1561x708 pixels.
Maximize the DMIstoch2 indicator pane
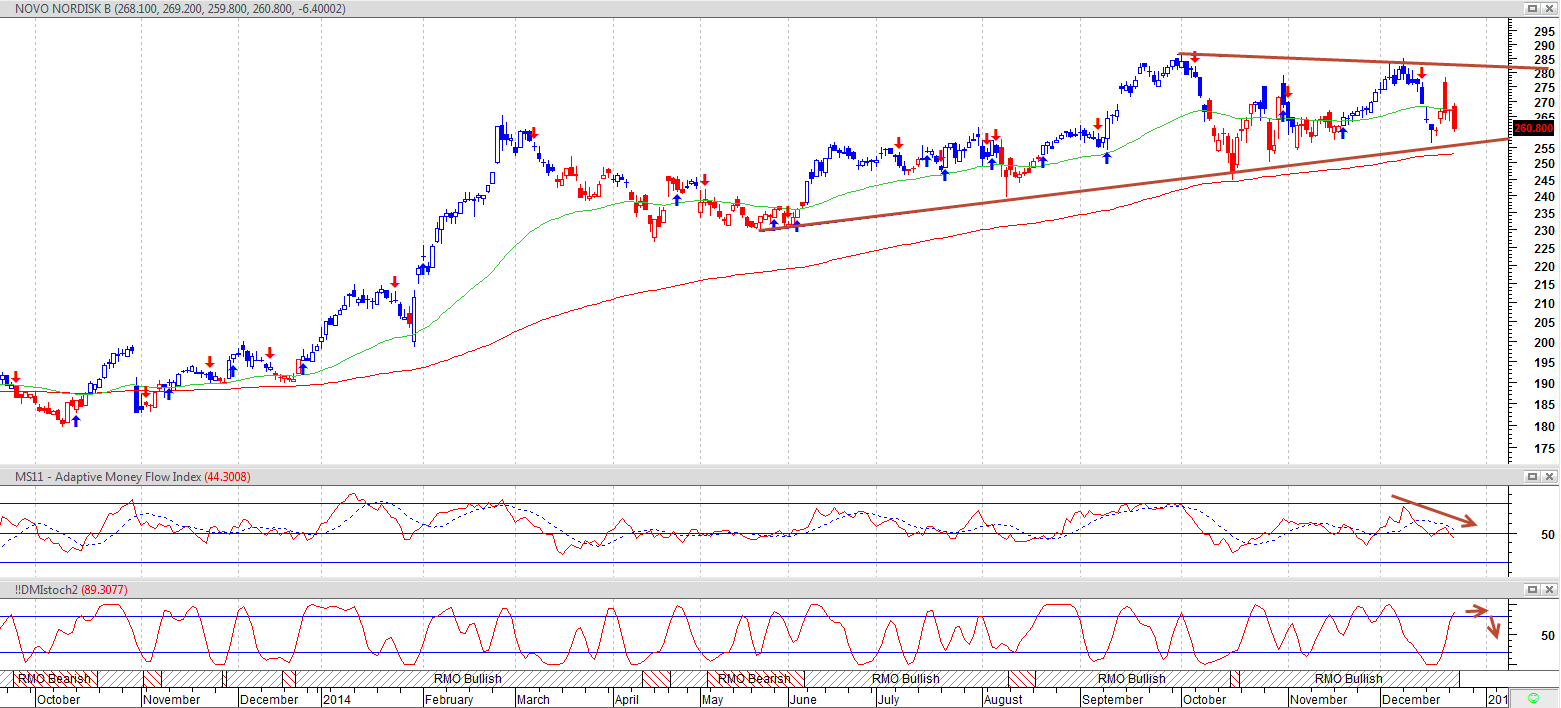[x=1531, y=590]
